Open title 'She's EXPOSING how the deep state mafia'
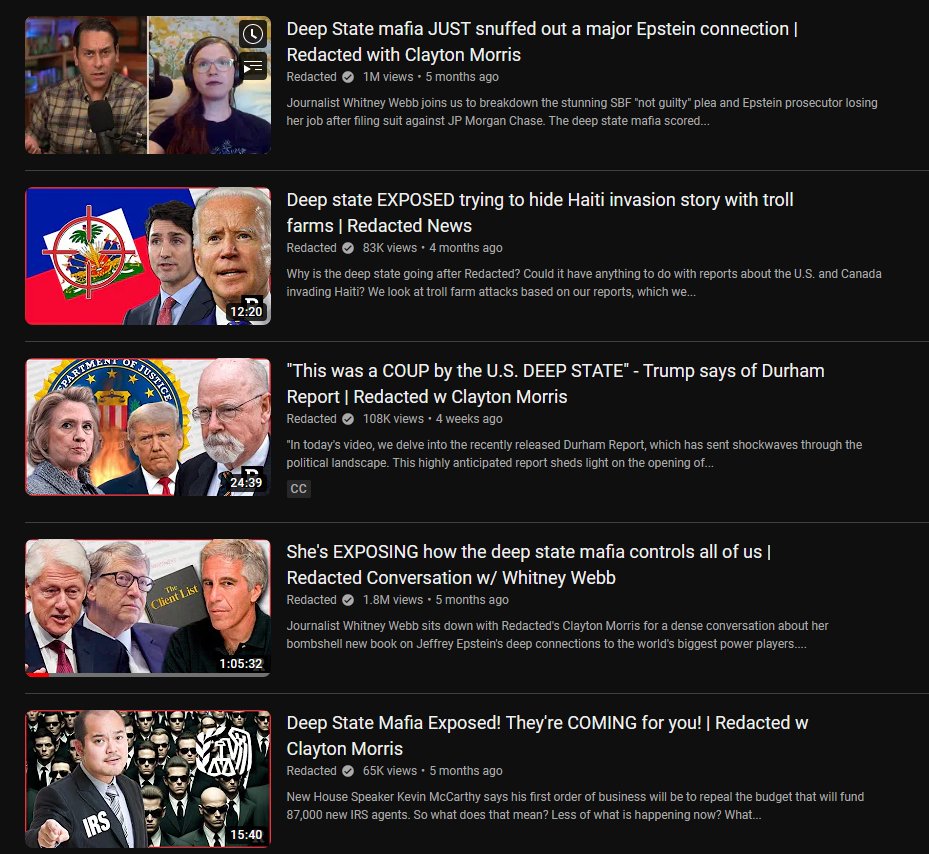 pos(528,564)
